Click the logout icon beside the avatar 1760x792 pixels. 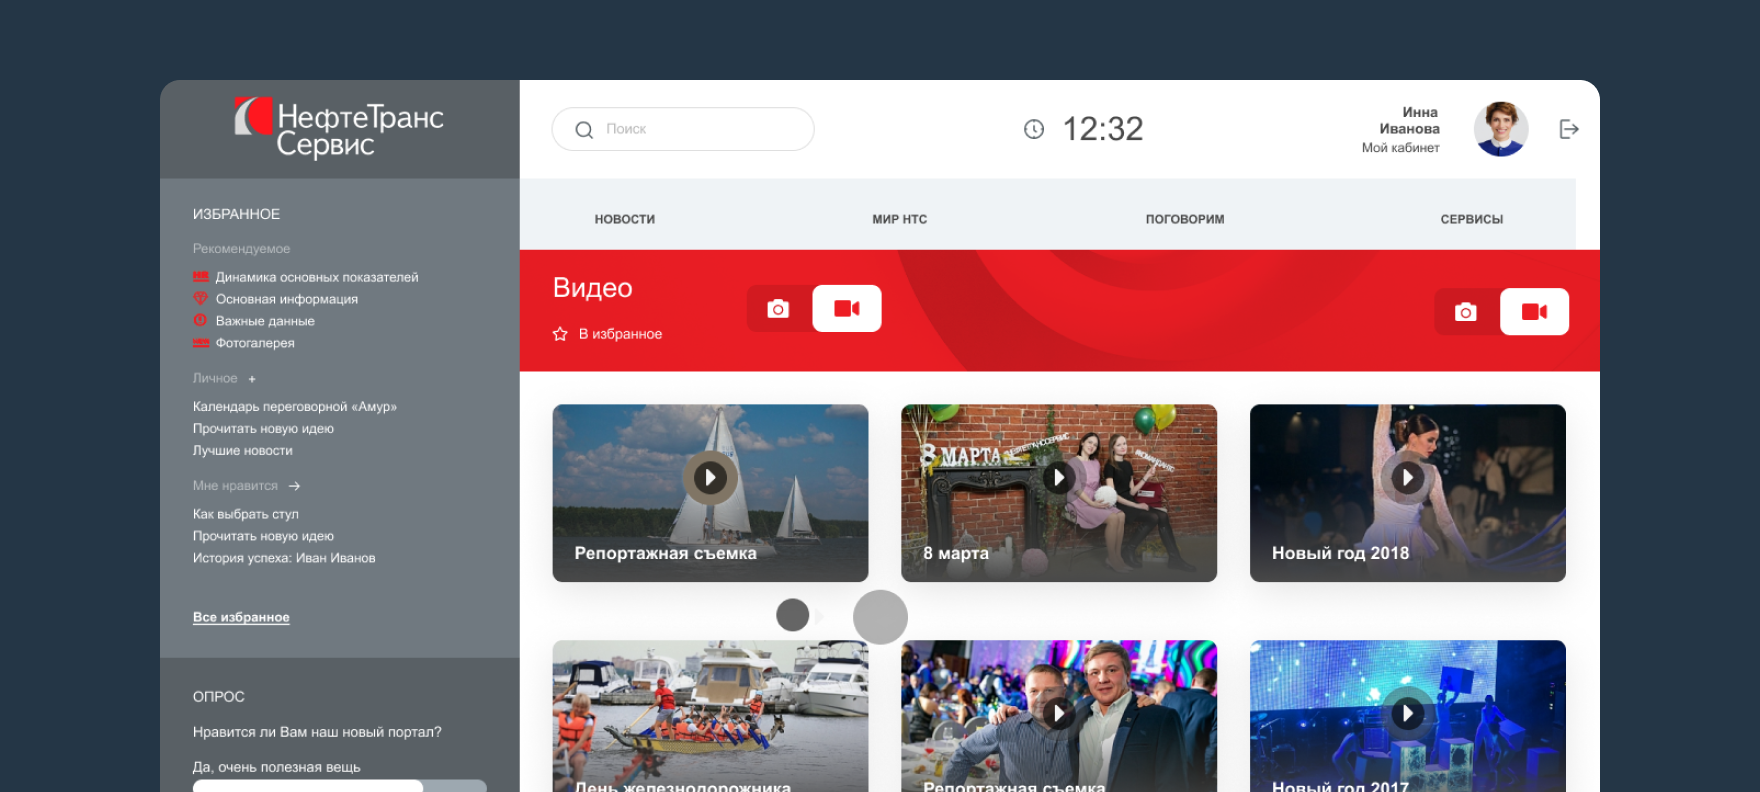tap(1568, 129)
